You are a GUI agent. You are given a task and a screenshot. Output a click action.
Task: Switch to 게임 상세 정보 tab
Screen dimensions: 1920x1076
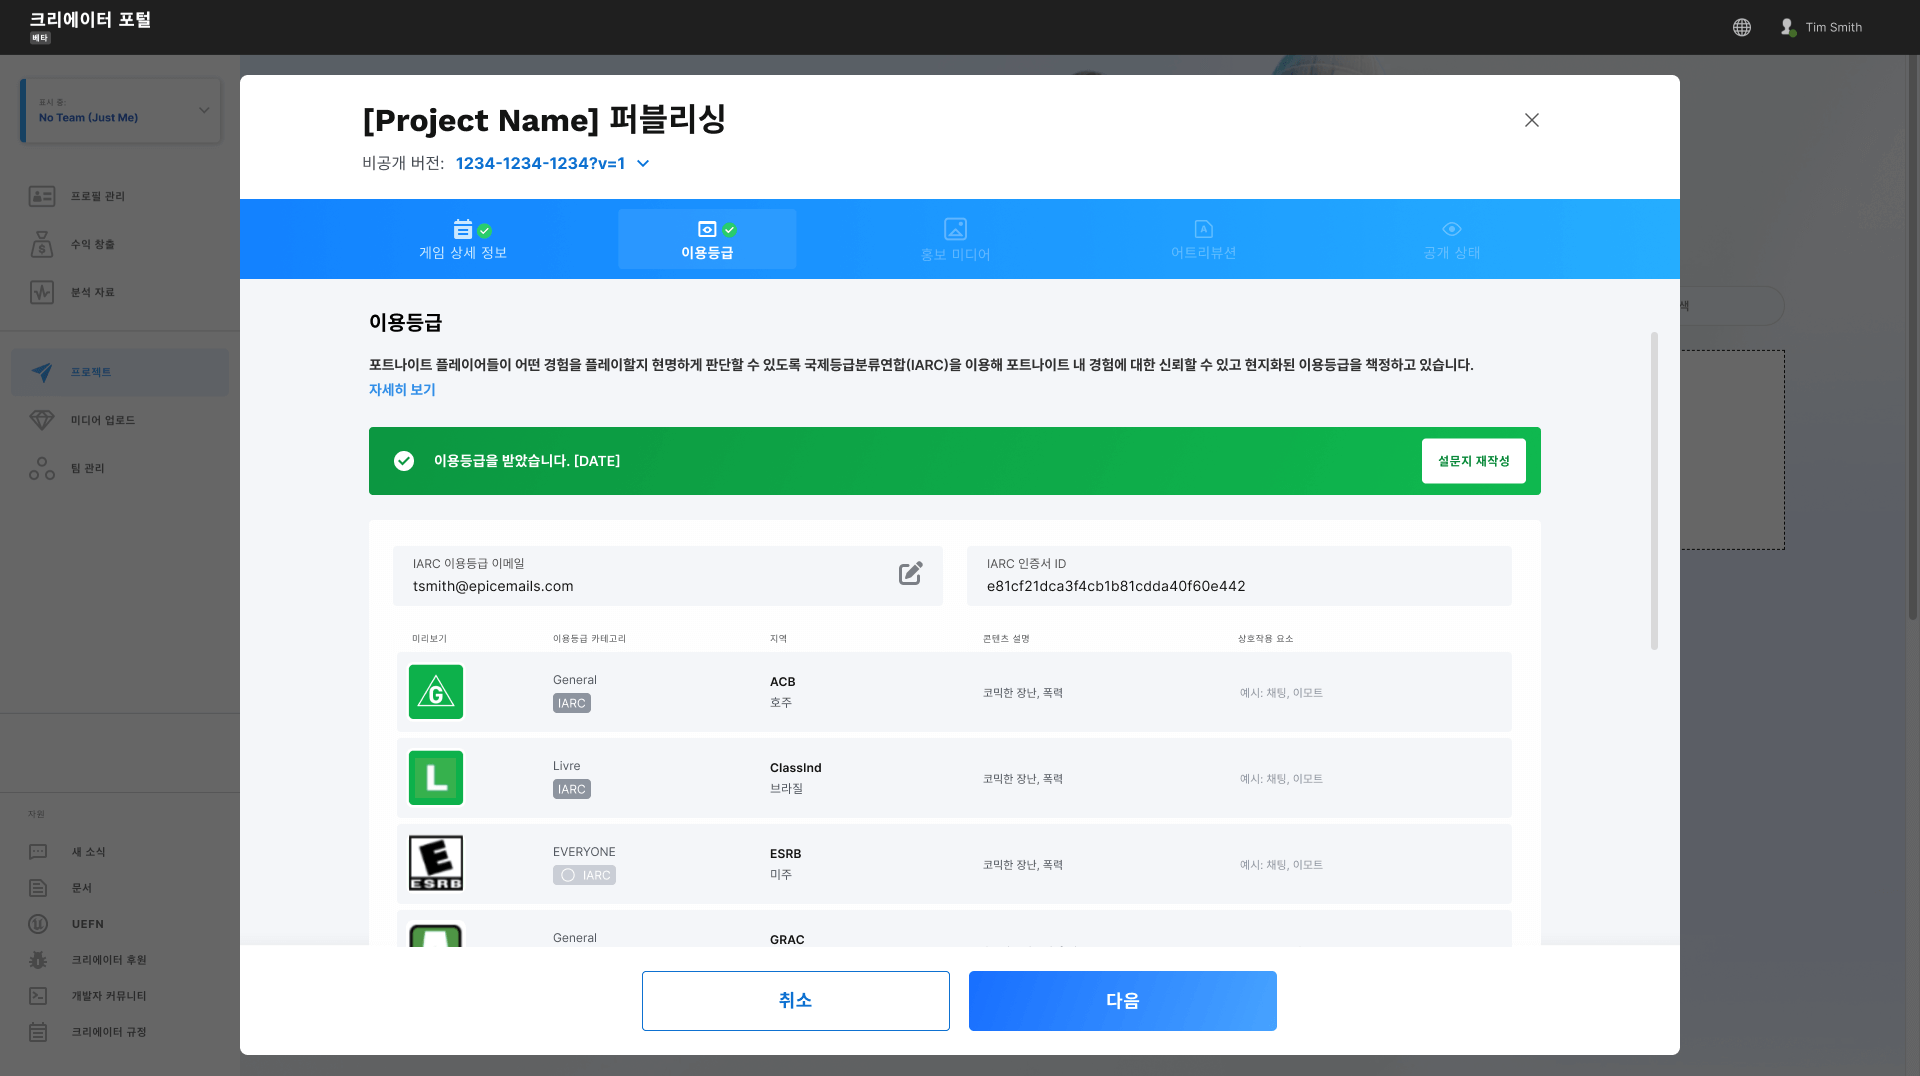(x=463, y=240)
